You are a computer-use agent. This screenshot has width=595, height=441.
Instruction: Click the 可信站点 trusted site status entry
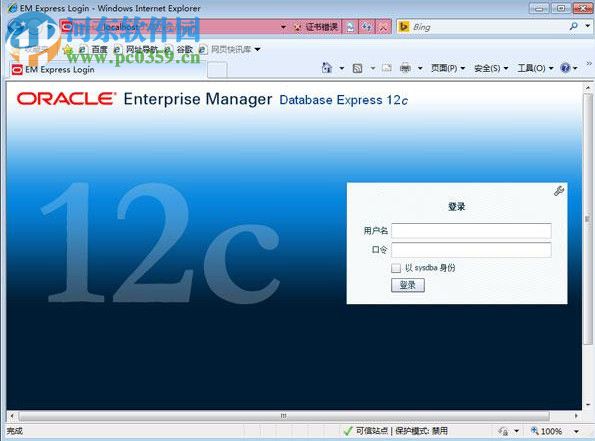point(371,431)
